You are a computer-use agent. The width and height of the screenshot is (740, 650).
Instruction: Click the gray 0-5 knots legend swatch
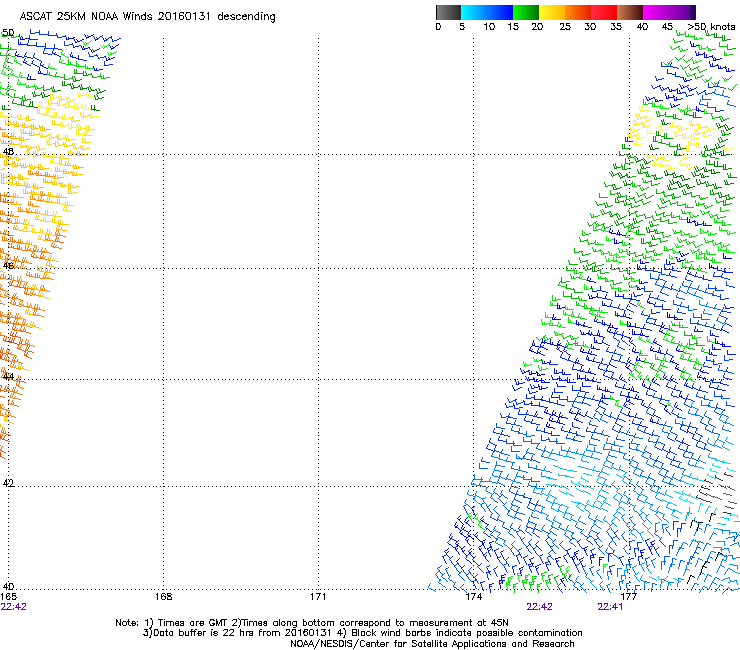pos(448,12)
